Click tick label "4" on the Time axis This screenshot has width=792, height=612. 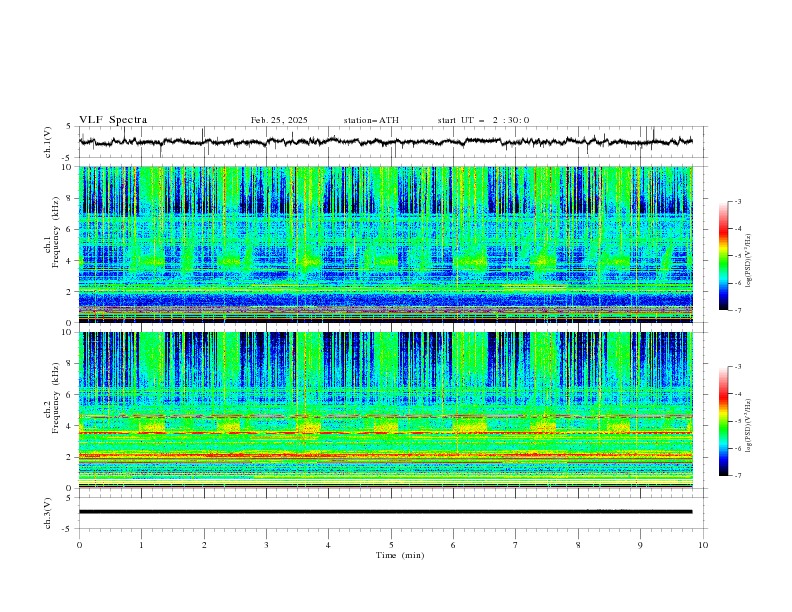(x=328, y=545)
